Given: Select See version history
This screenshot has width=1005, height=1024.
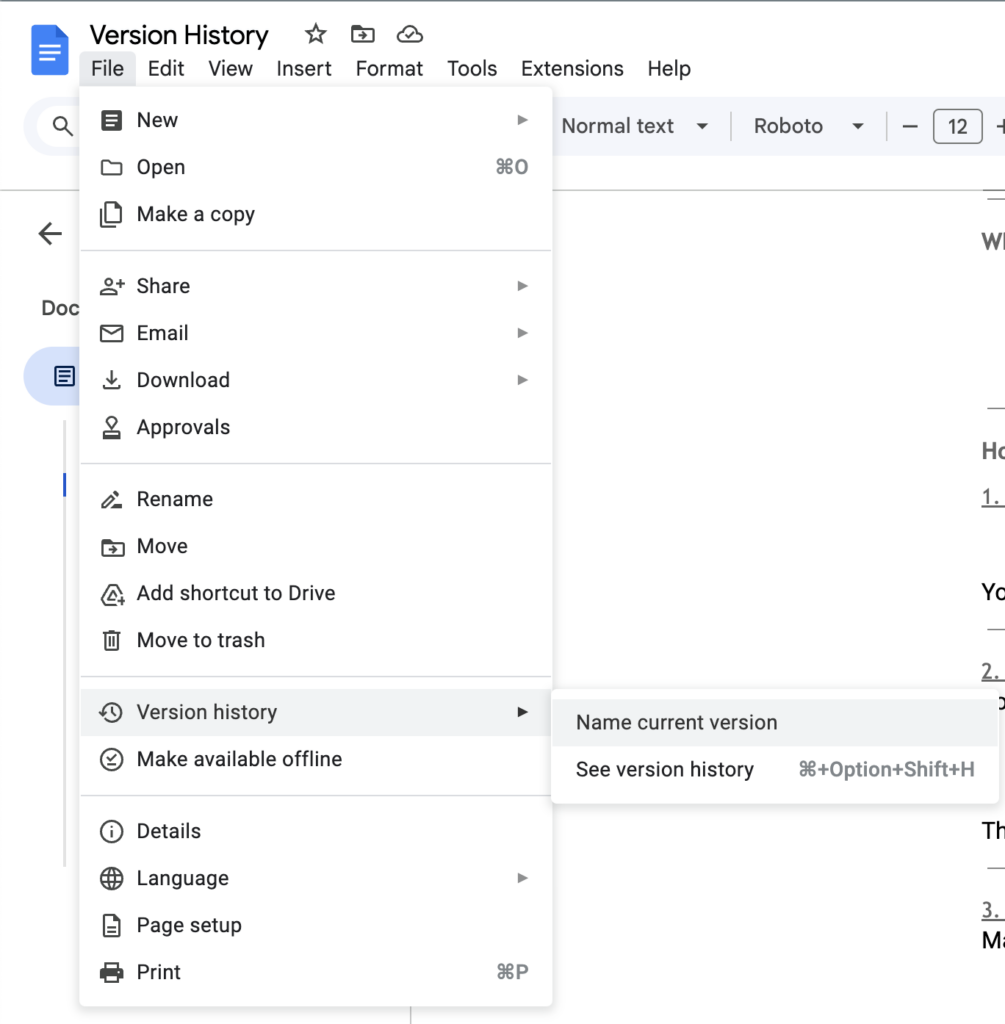Looking at the screenshot, I should pos(665,770).
